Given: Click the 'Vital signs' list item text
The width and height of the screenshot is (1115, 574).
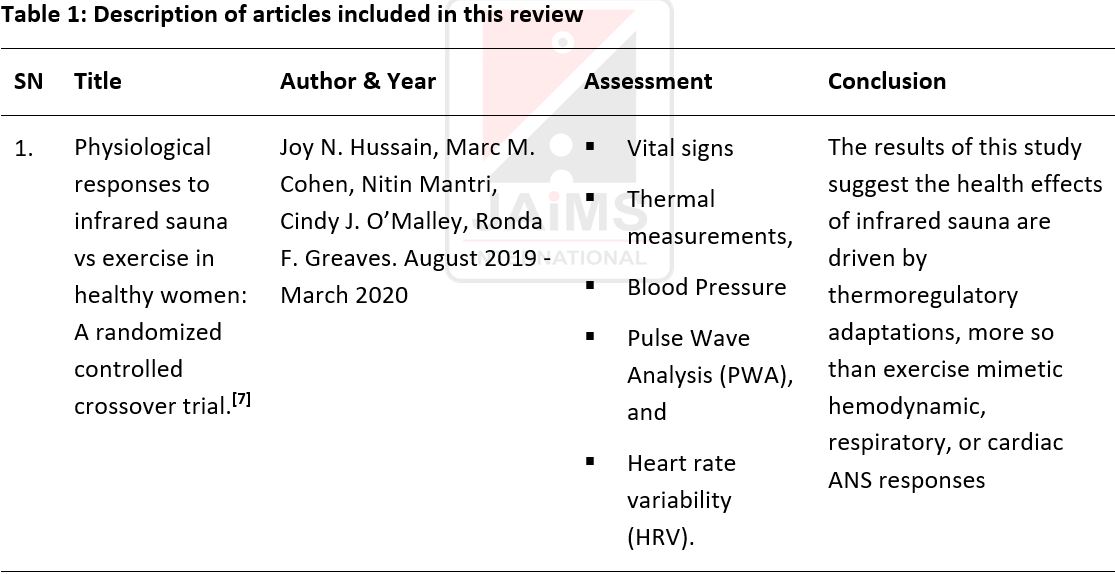Looking at the screenshot, I should pyautogui.click(x=680, y=149).
